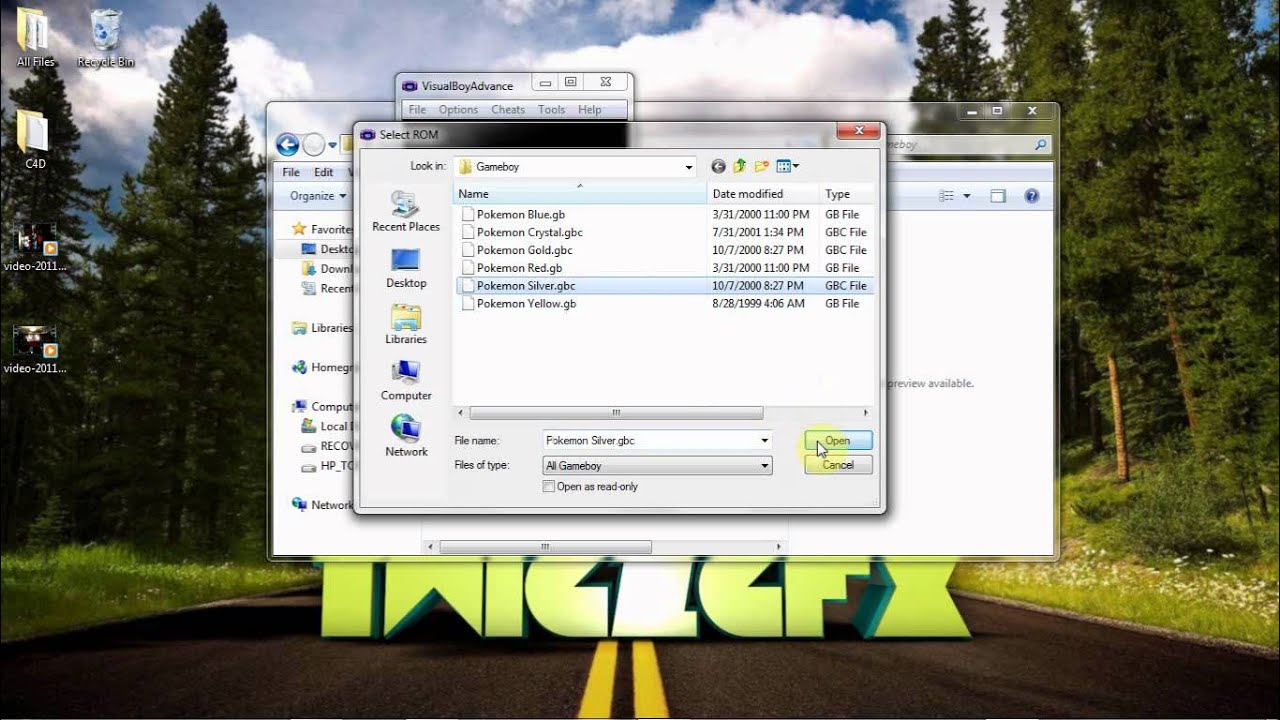Click the Open button
The height and width of the screenshot is (720, 1280).
coord(838,441)
